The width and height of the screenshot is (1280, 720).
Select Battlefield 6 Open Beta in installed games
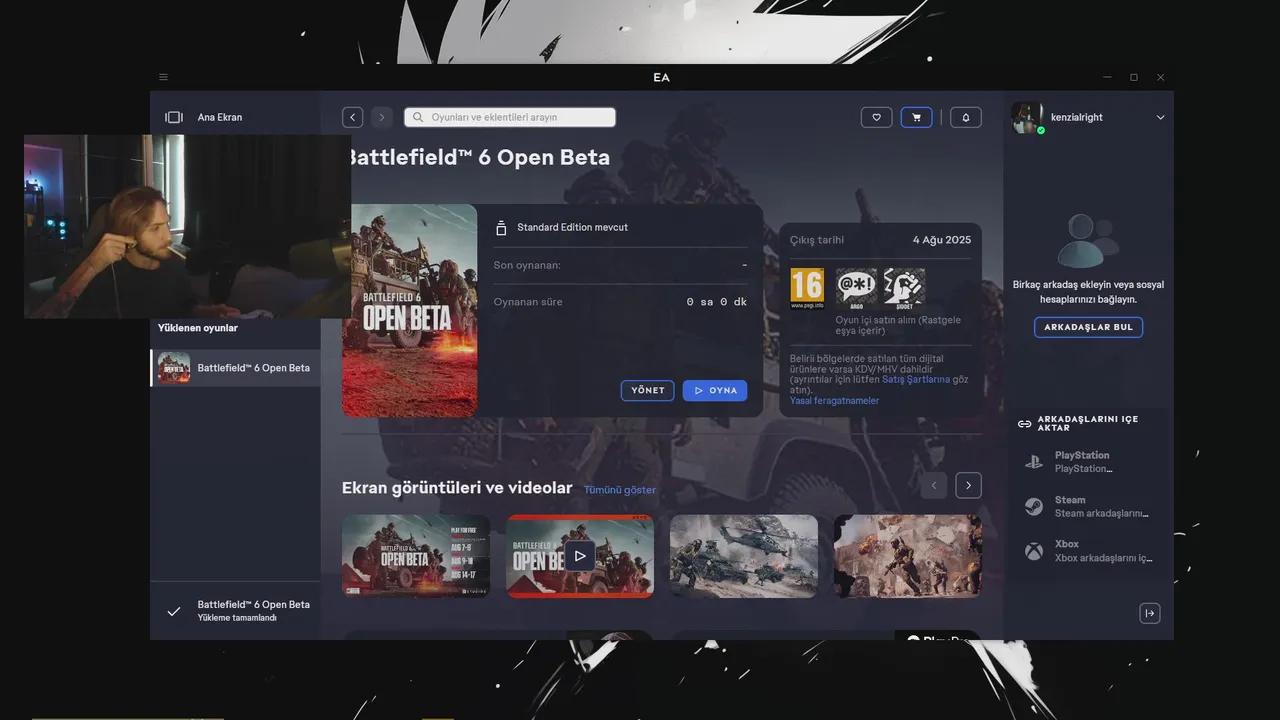[x=236, y=368]
